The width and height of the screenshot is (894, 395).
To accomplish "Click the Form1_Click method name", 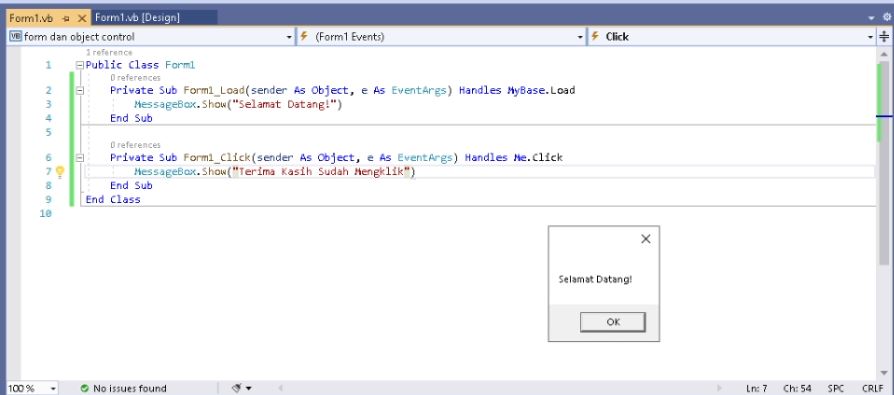I will point(217,157).
